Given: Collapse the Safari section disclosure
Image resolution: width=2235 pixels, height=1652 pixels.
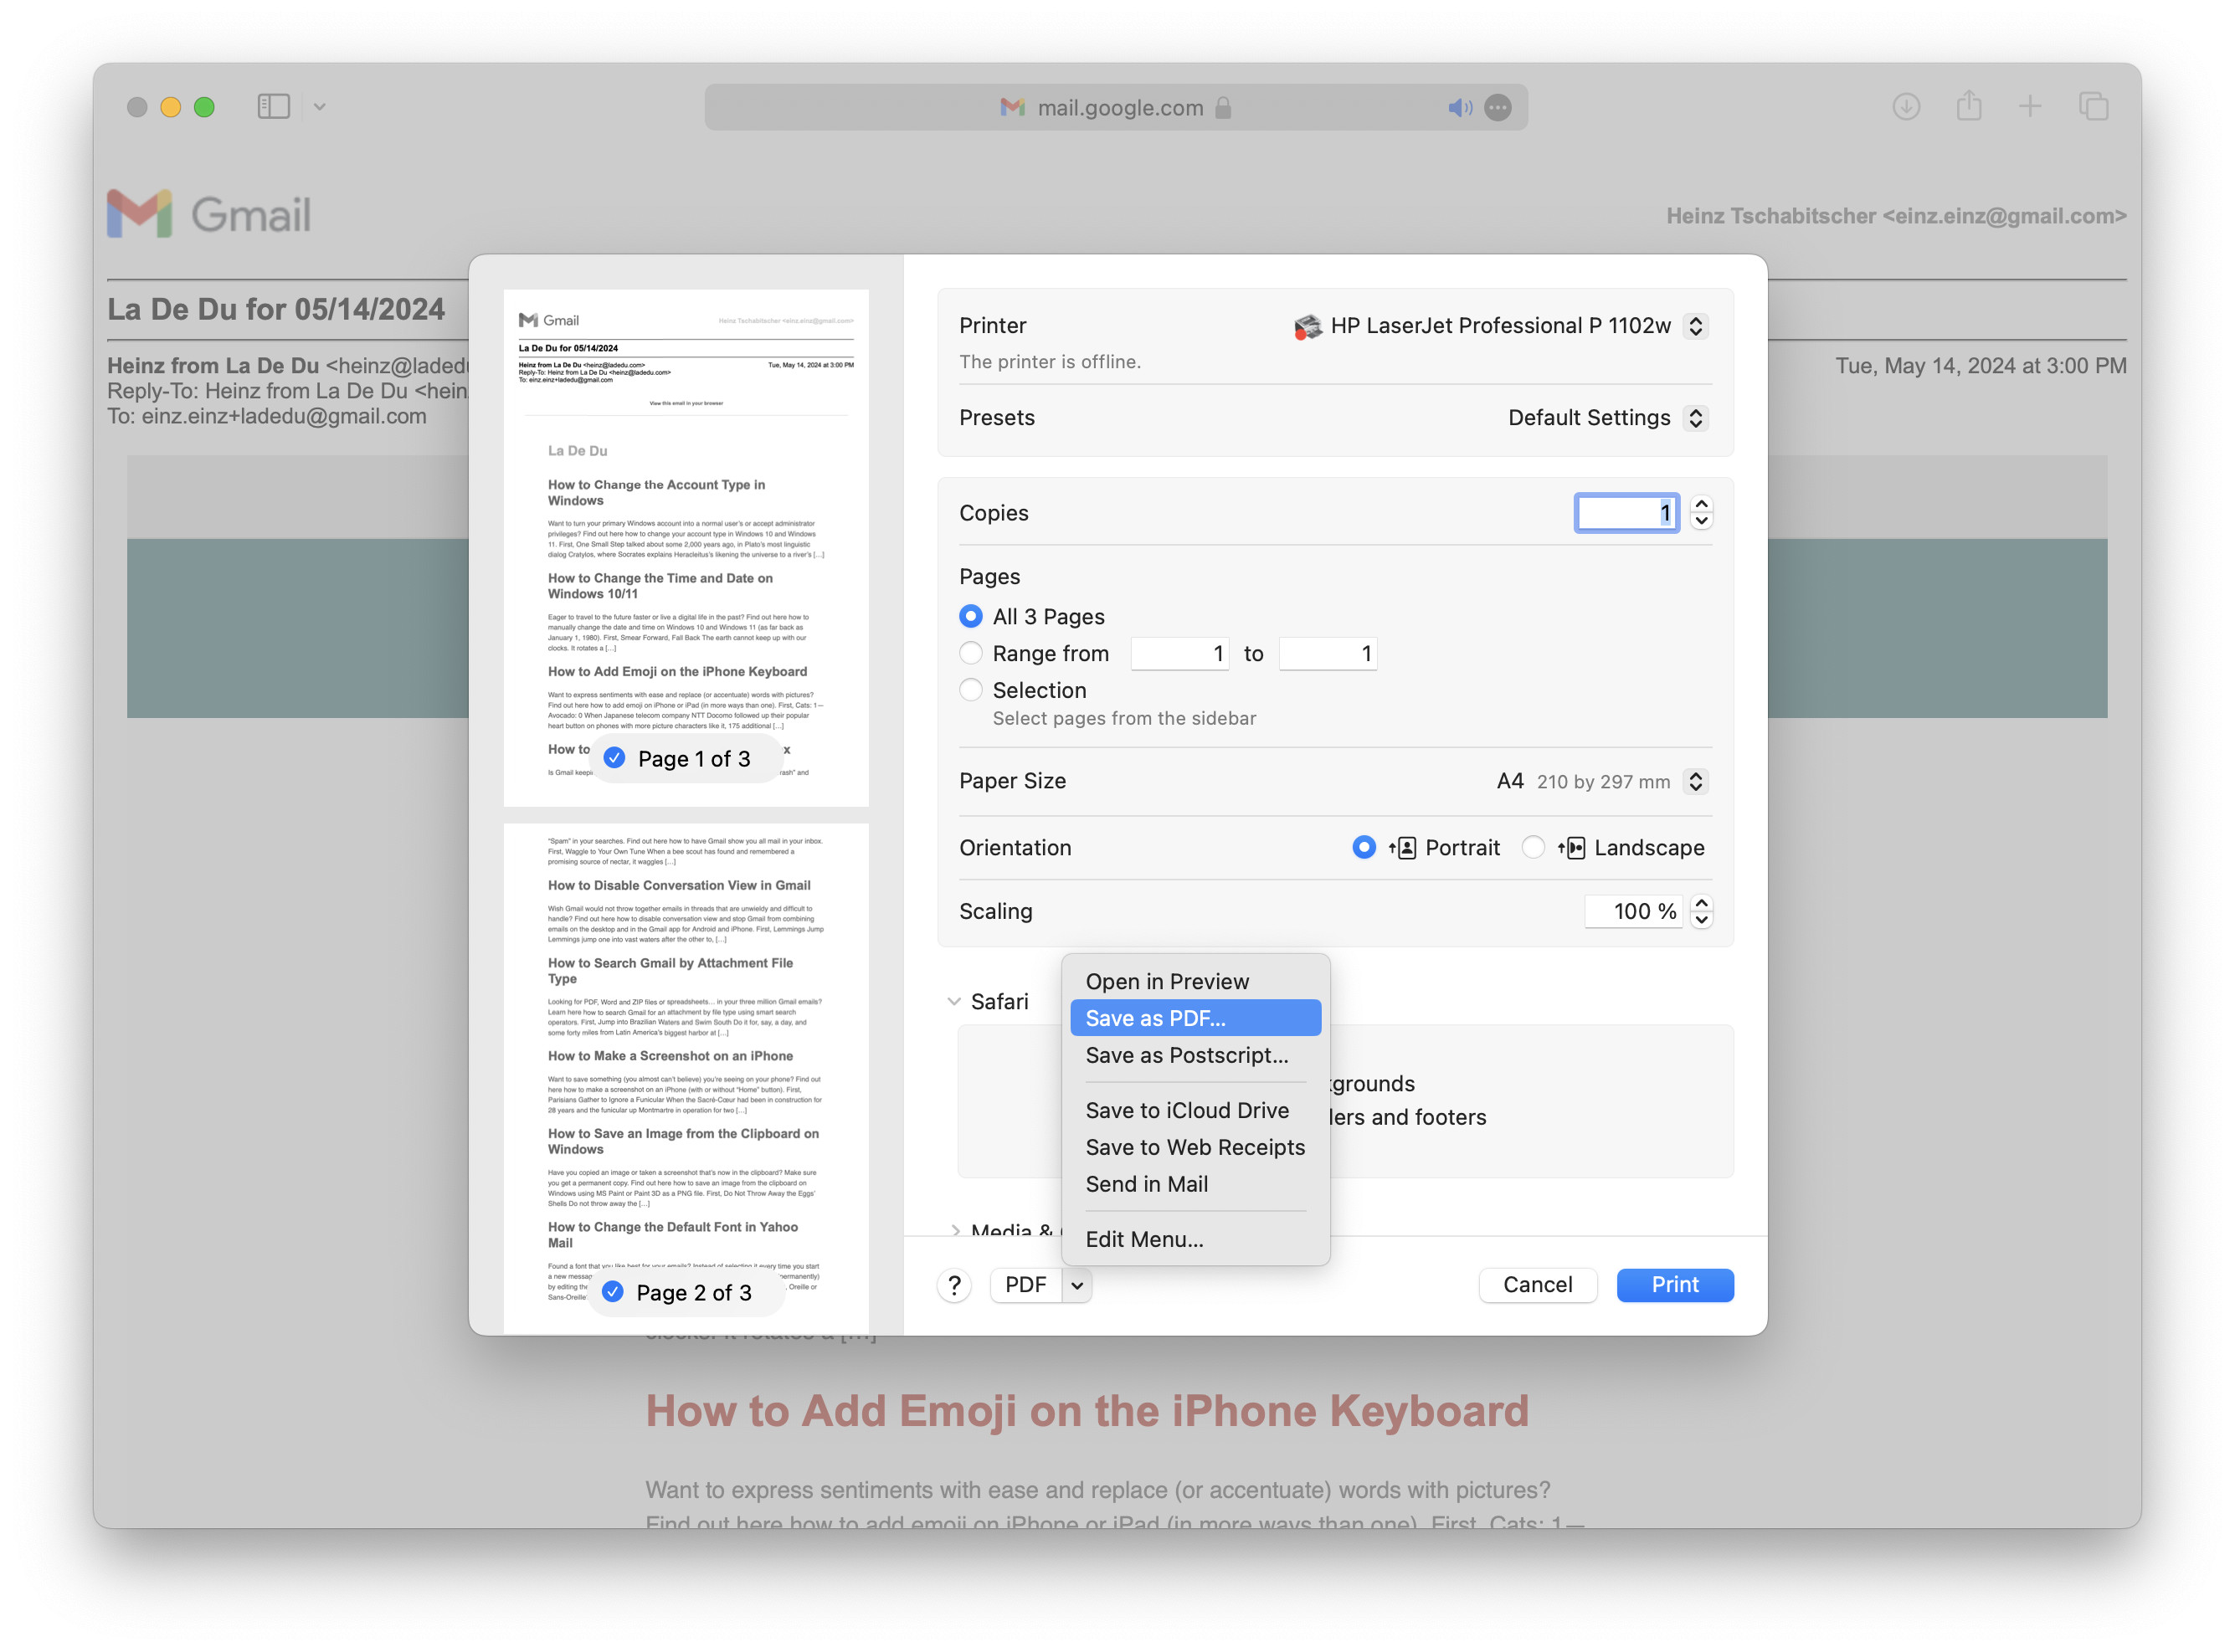Looking at the screenshot, I should click(953, 1001).
